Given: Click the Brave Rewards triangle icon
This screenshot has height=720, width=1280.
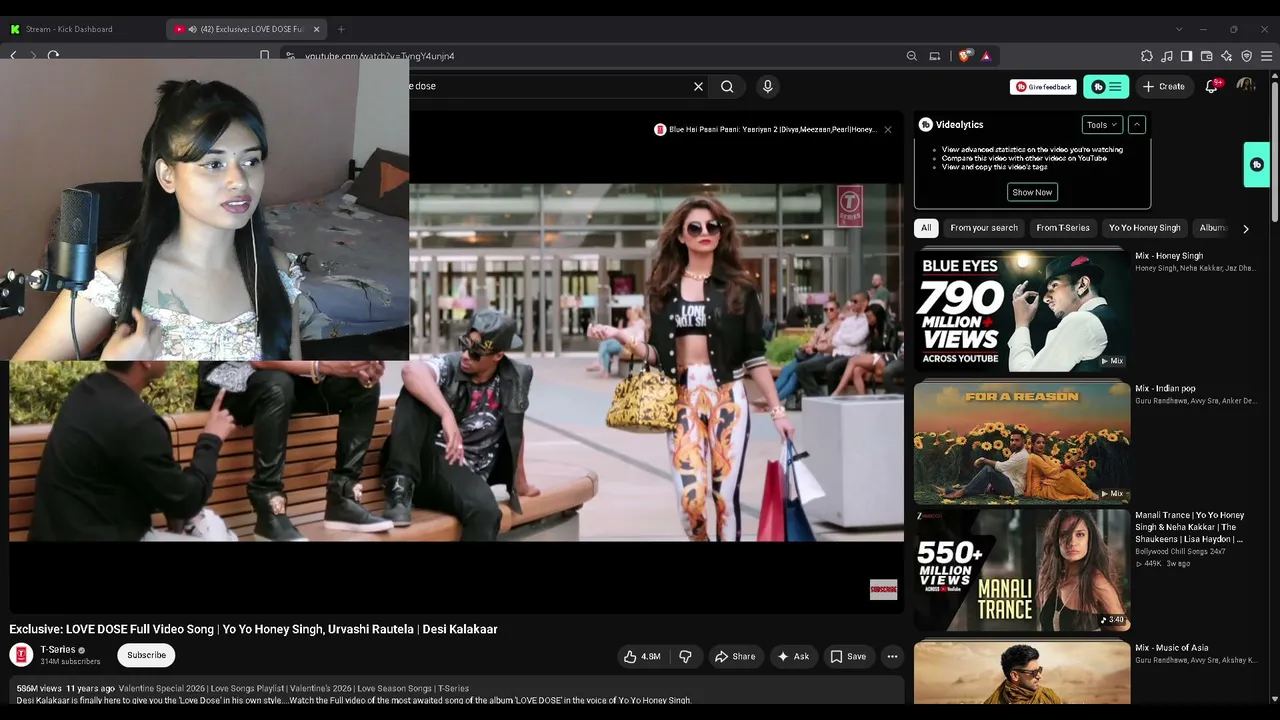Looking at the screenshot, I should coord(986,56).
